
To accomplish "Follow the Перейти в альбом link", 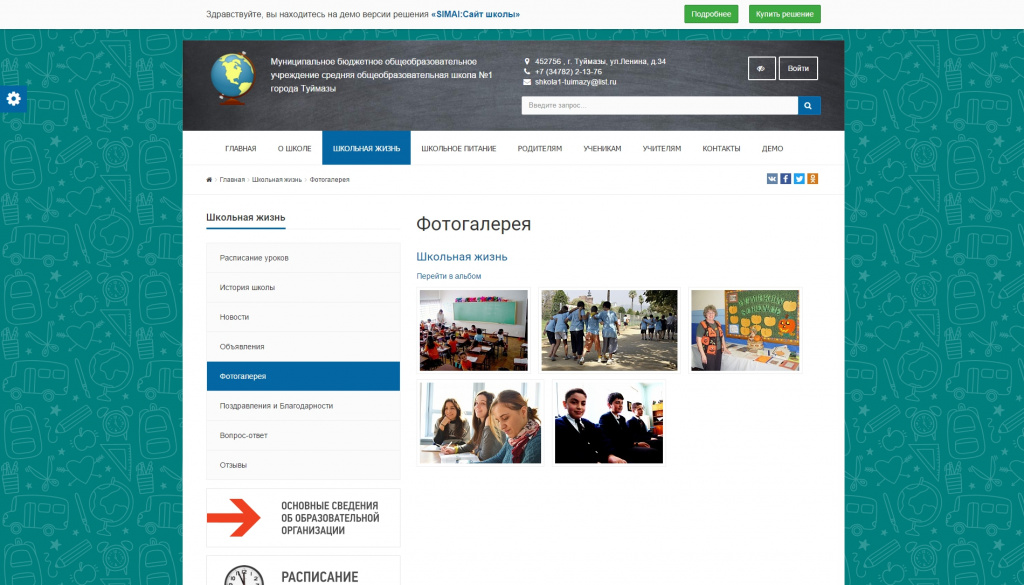I will coord(448,276).
